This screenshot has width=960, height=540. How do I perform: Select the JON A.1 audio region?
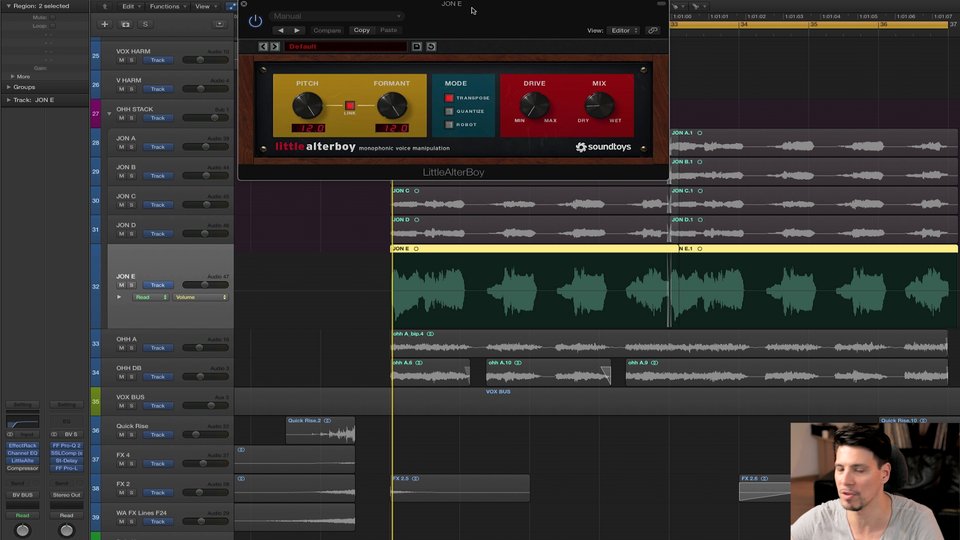coord(814,141)
